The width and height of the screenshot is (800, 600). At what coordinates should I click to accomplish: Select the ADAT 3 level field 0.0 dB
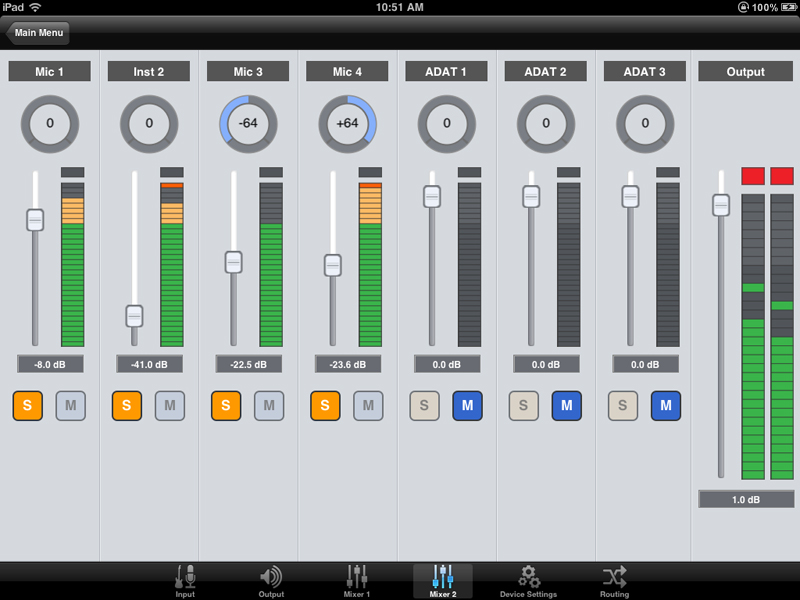tap(645, 364)
